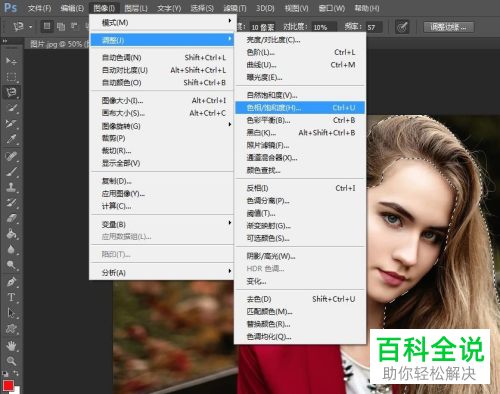500x394 pixels.
Task: Select the History Brush tool
Action: [11, 203]
